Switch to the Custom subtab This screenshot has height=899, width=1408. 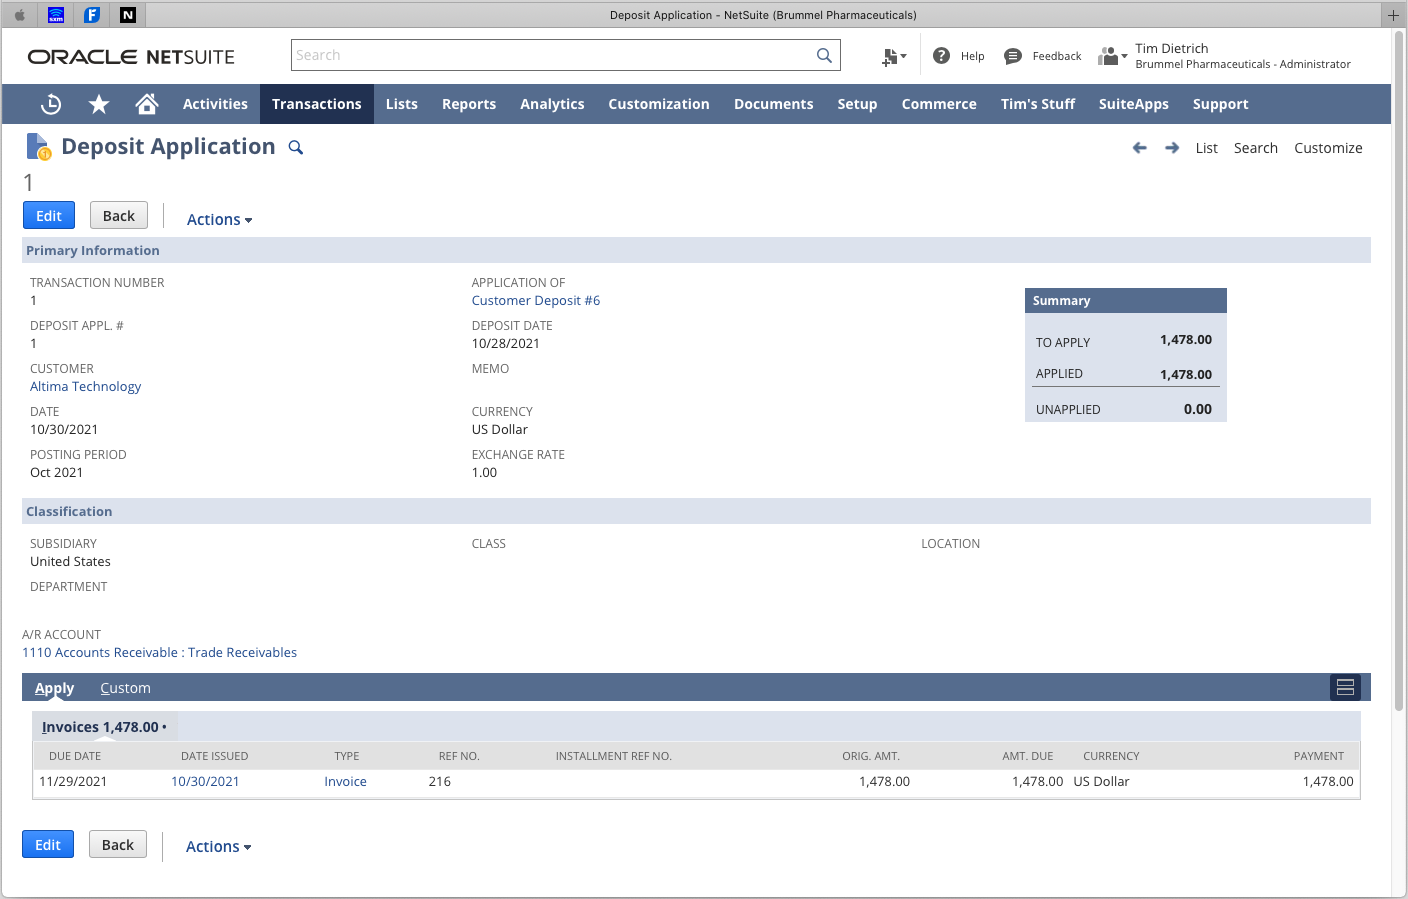click(125, 688)
